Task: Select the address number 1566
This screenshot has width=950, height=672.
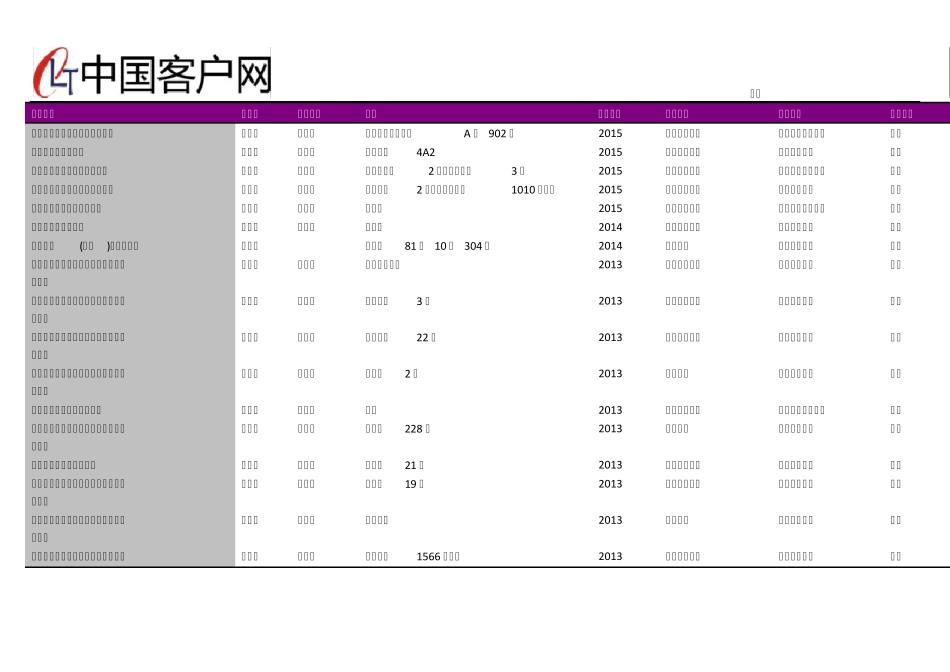Action: point(428,557)
